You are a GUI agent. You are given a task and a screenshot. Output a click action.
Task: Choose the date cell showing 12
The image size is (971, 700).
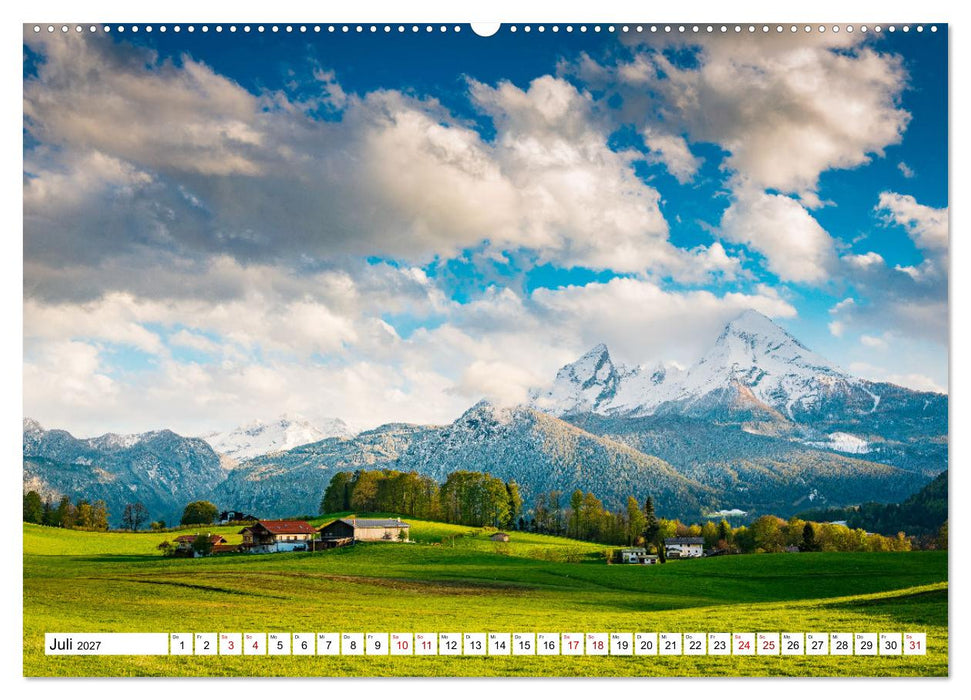tap(450, 644)
